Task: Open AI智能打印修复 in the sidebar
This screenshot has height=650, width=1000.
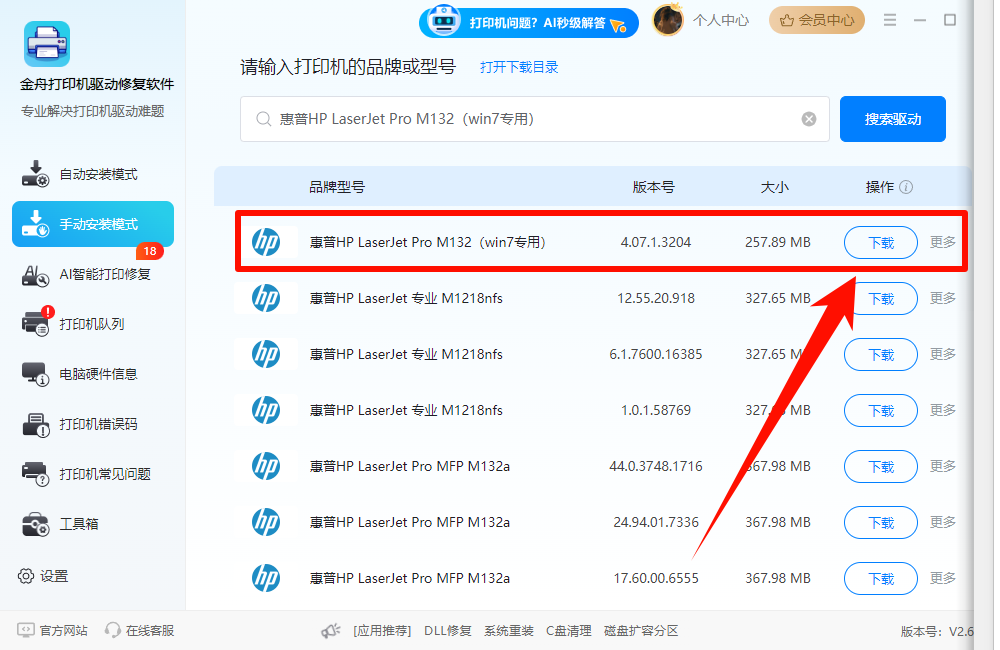Action: pos(93,274)
